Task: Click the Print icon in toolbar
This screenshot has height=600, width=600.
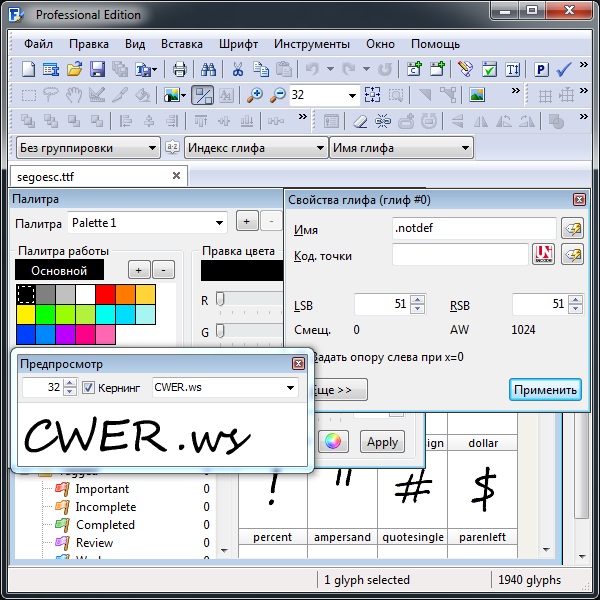Action: 180,69
